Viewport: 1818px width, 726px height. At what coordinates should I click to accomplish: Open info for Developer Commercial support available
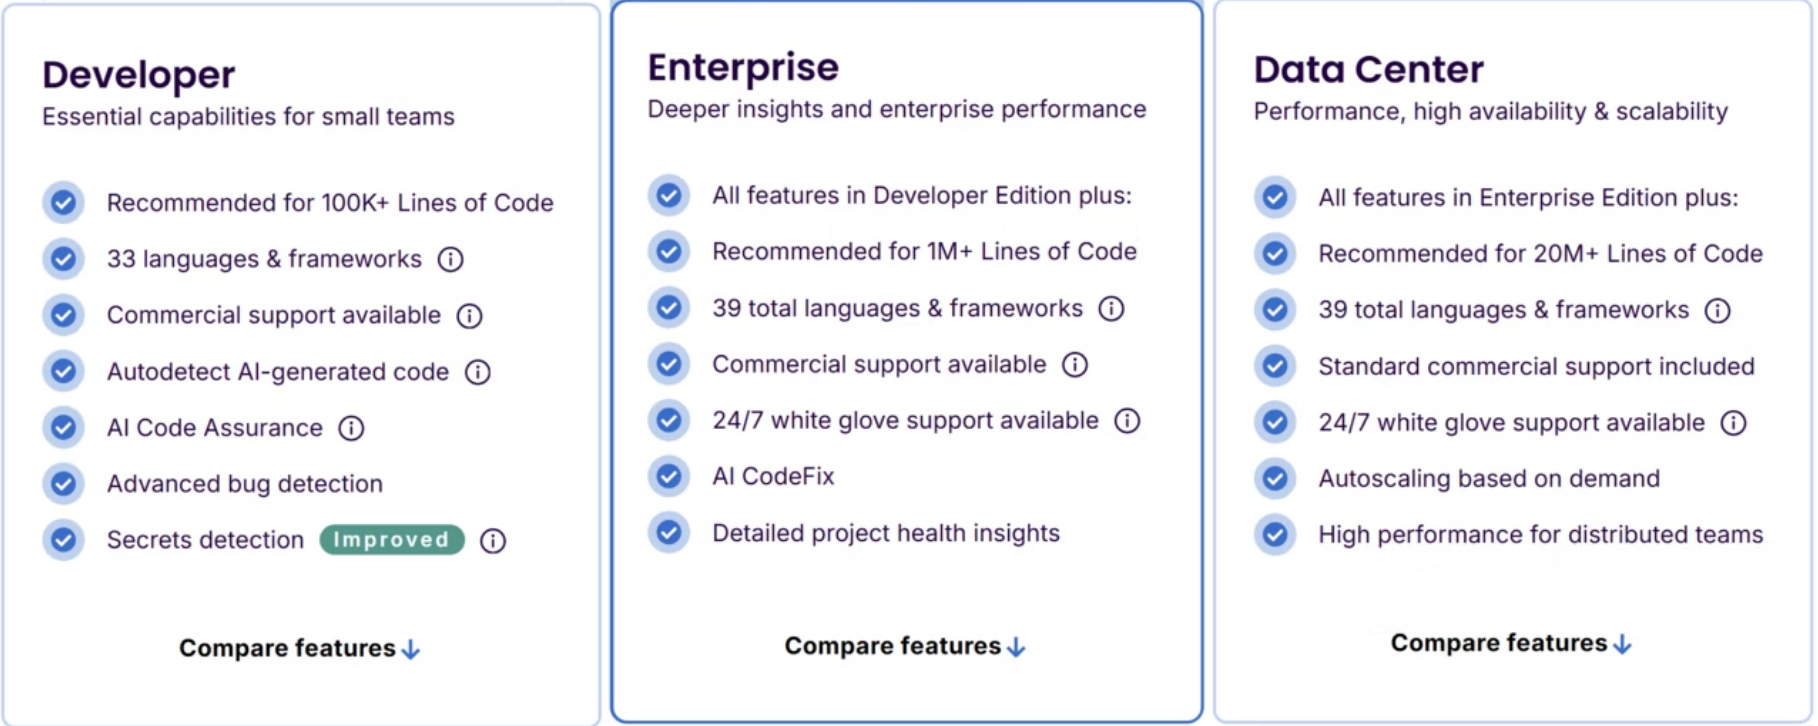[x=469, y=316]
